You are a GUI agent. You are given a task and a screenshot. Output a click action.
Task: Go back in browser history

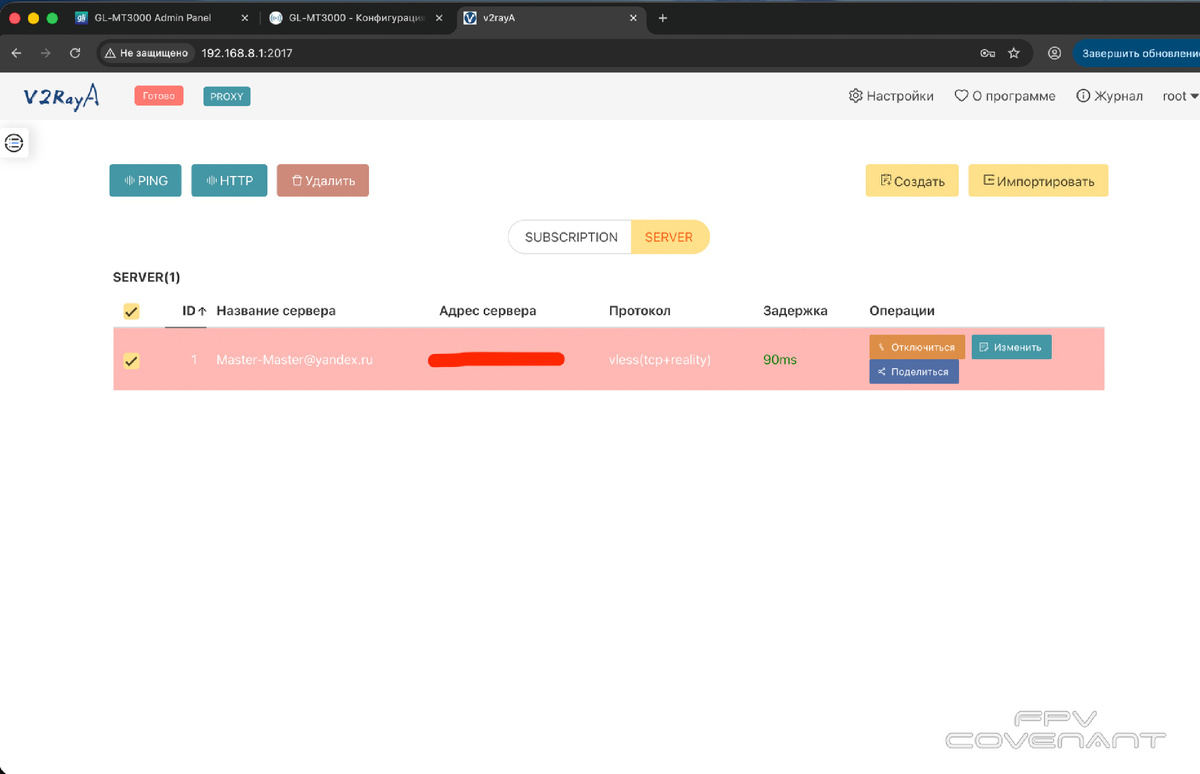point(16,53)
